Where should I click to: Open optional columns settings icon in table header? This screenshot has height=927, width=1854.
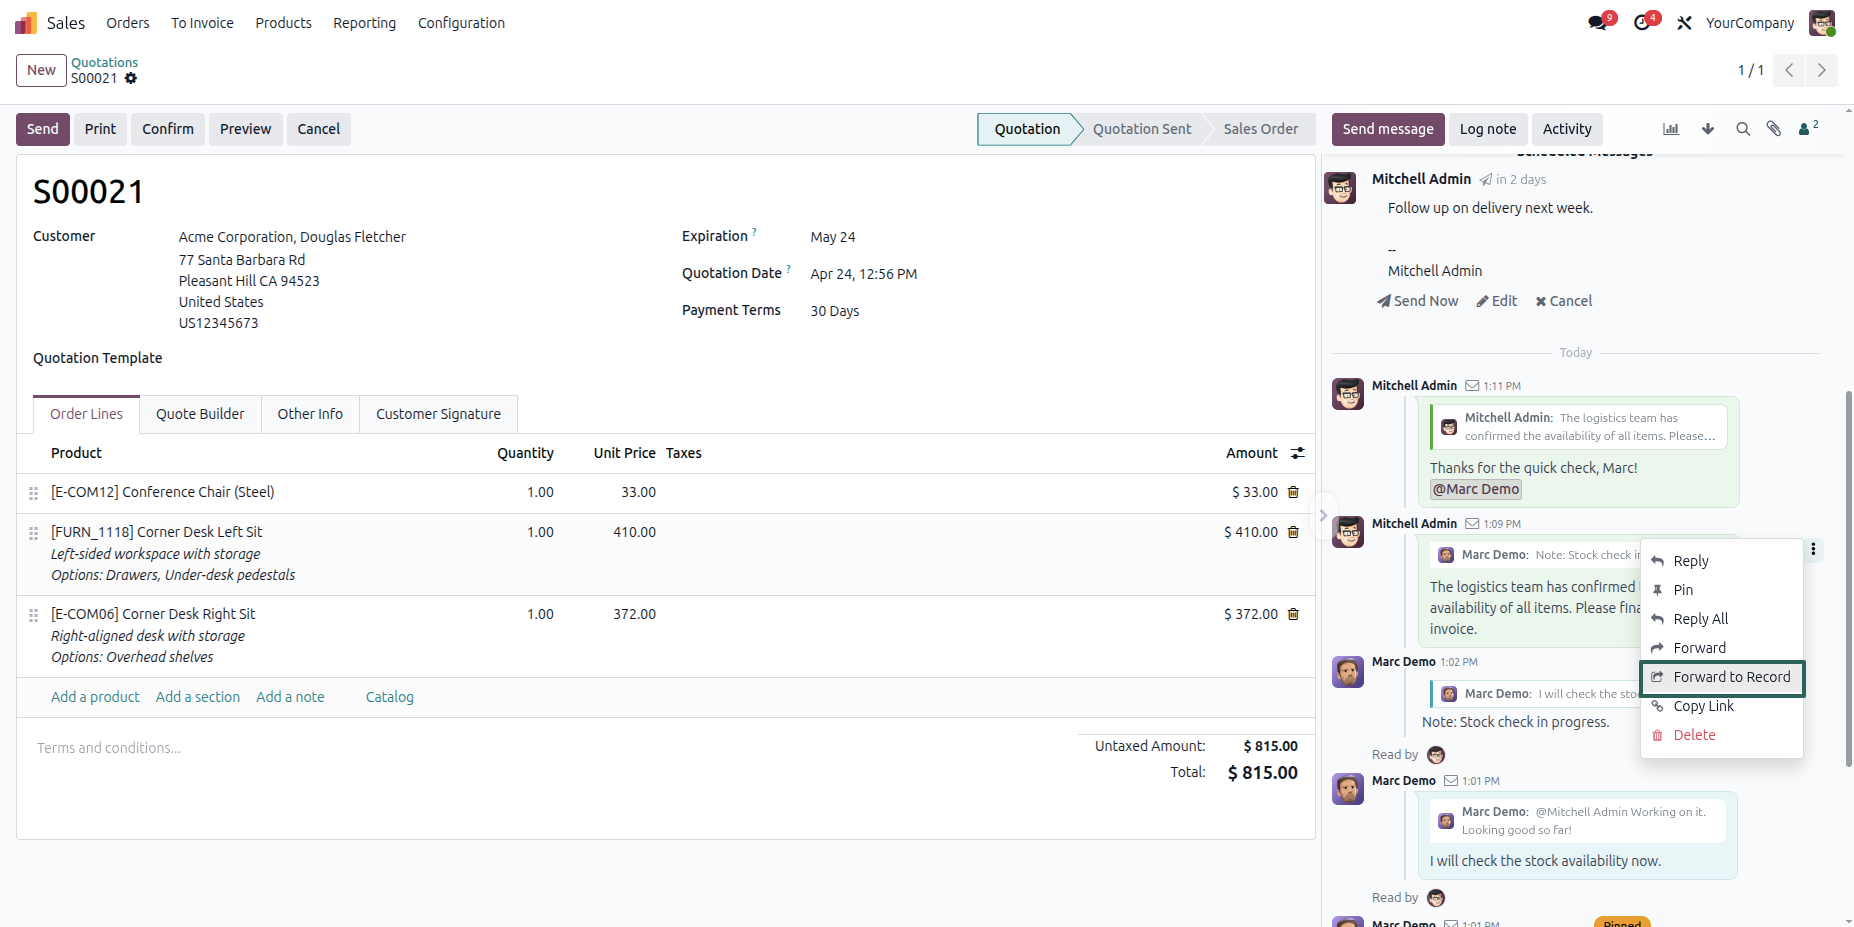click(1298, 453)
